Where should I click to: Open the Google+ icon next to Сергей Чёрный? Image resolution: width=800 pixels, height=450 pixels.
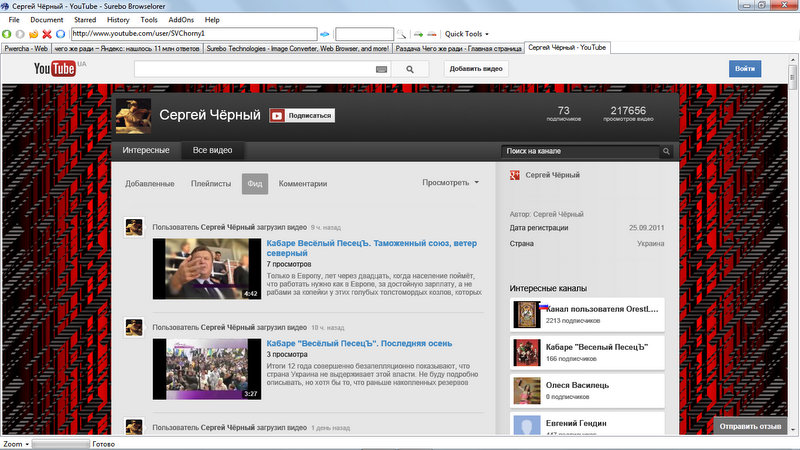(514, 175)
